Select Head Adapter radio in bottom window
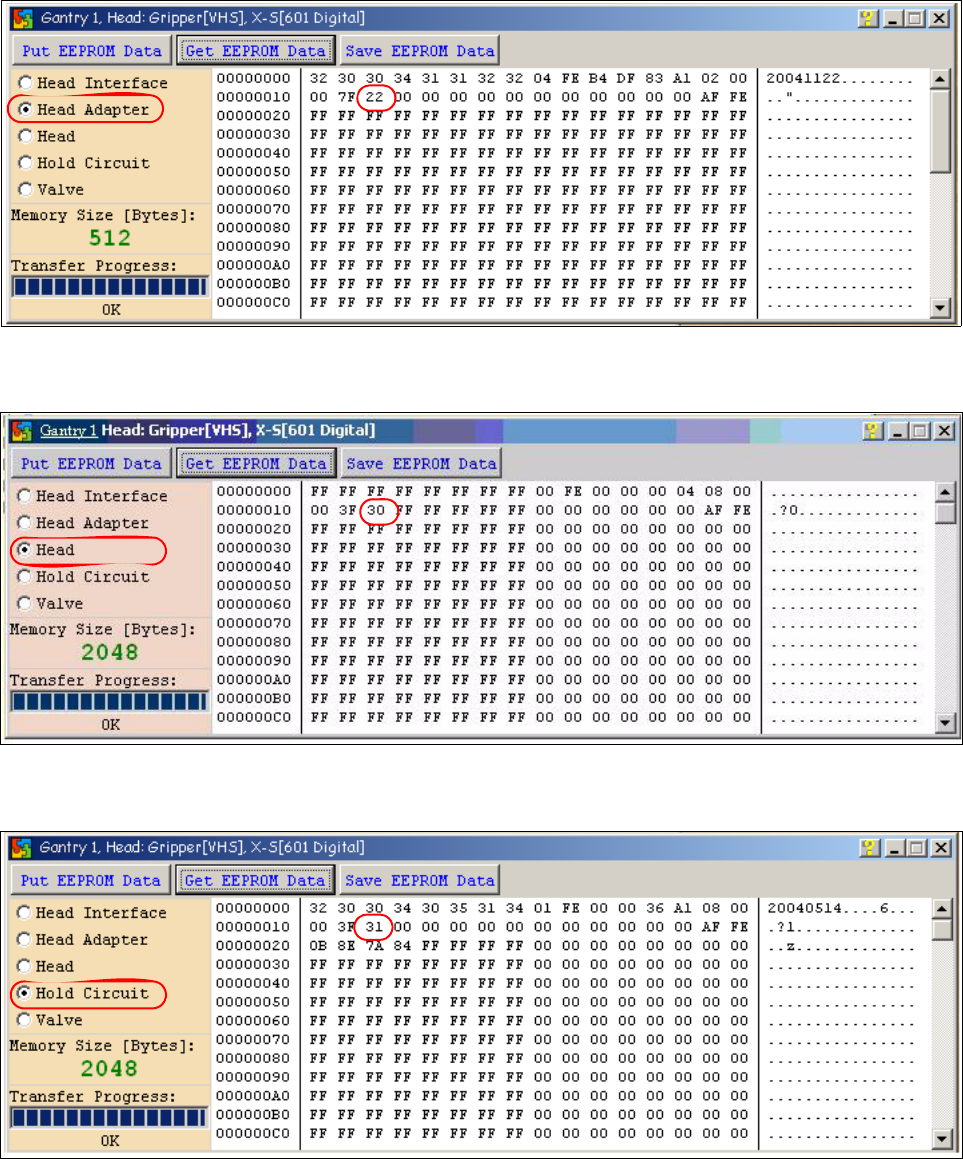The width and height of the screenshot is (963, 1159). 24,939
